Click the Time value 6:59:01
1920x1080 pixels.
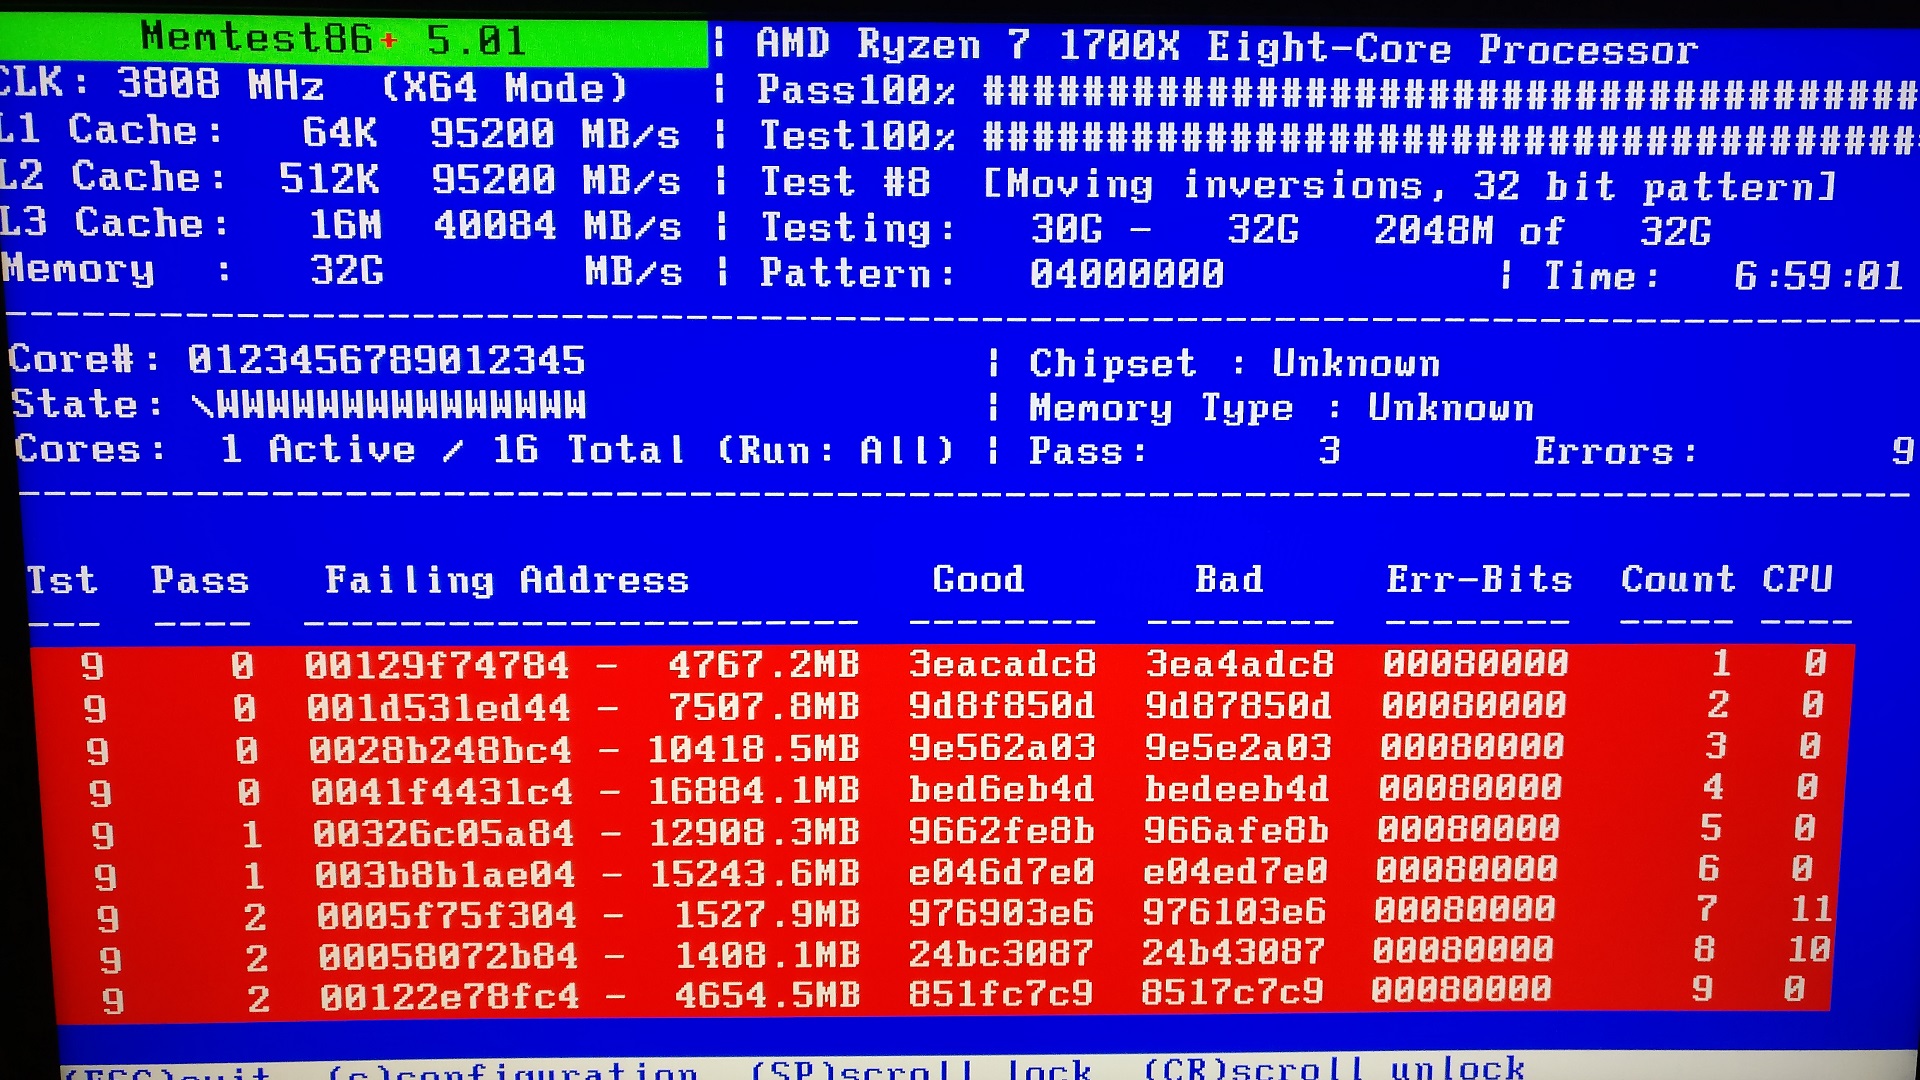tap(1818, 275)
